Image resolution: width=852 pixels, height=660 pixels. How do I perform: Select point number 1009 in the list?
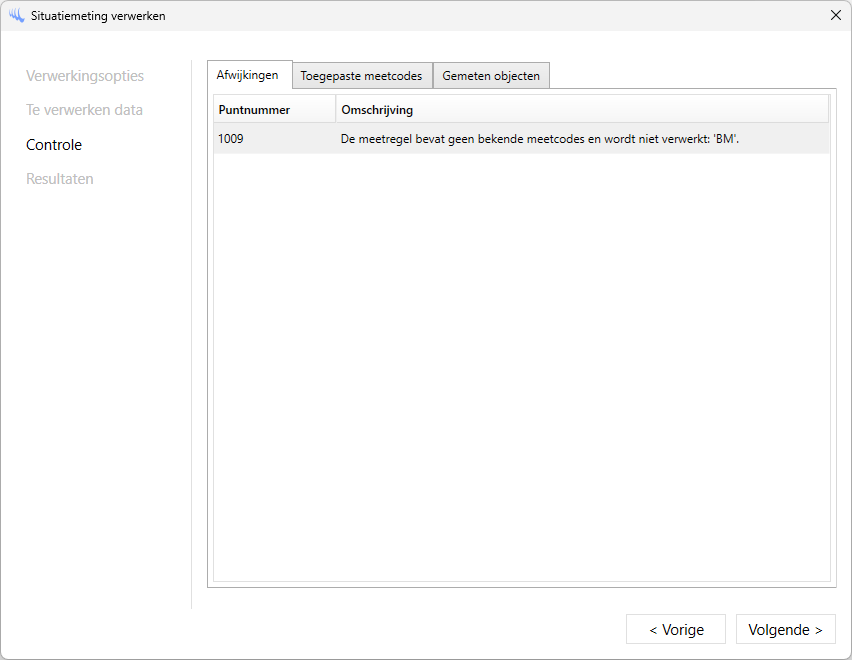(231, 139)
